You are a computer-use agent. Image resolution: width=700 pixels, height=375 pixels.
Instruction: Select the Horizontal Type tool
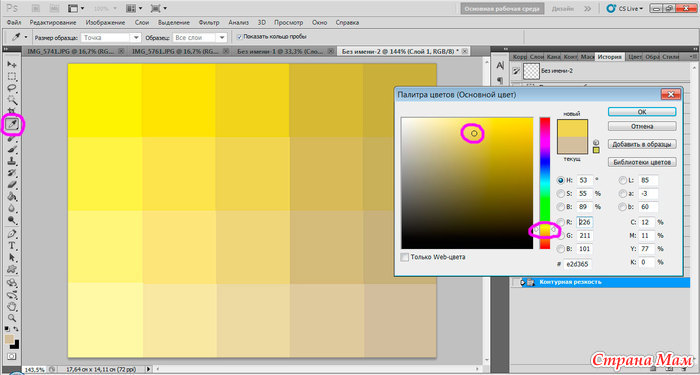tap(12, 246)
